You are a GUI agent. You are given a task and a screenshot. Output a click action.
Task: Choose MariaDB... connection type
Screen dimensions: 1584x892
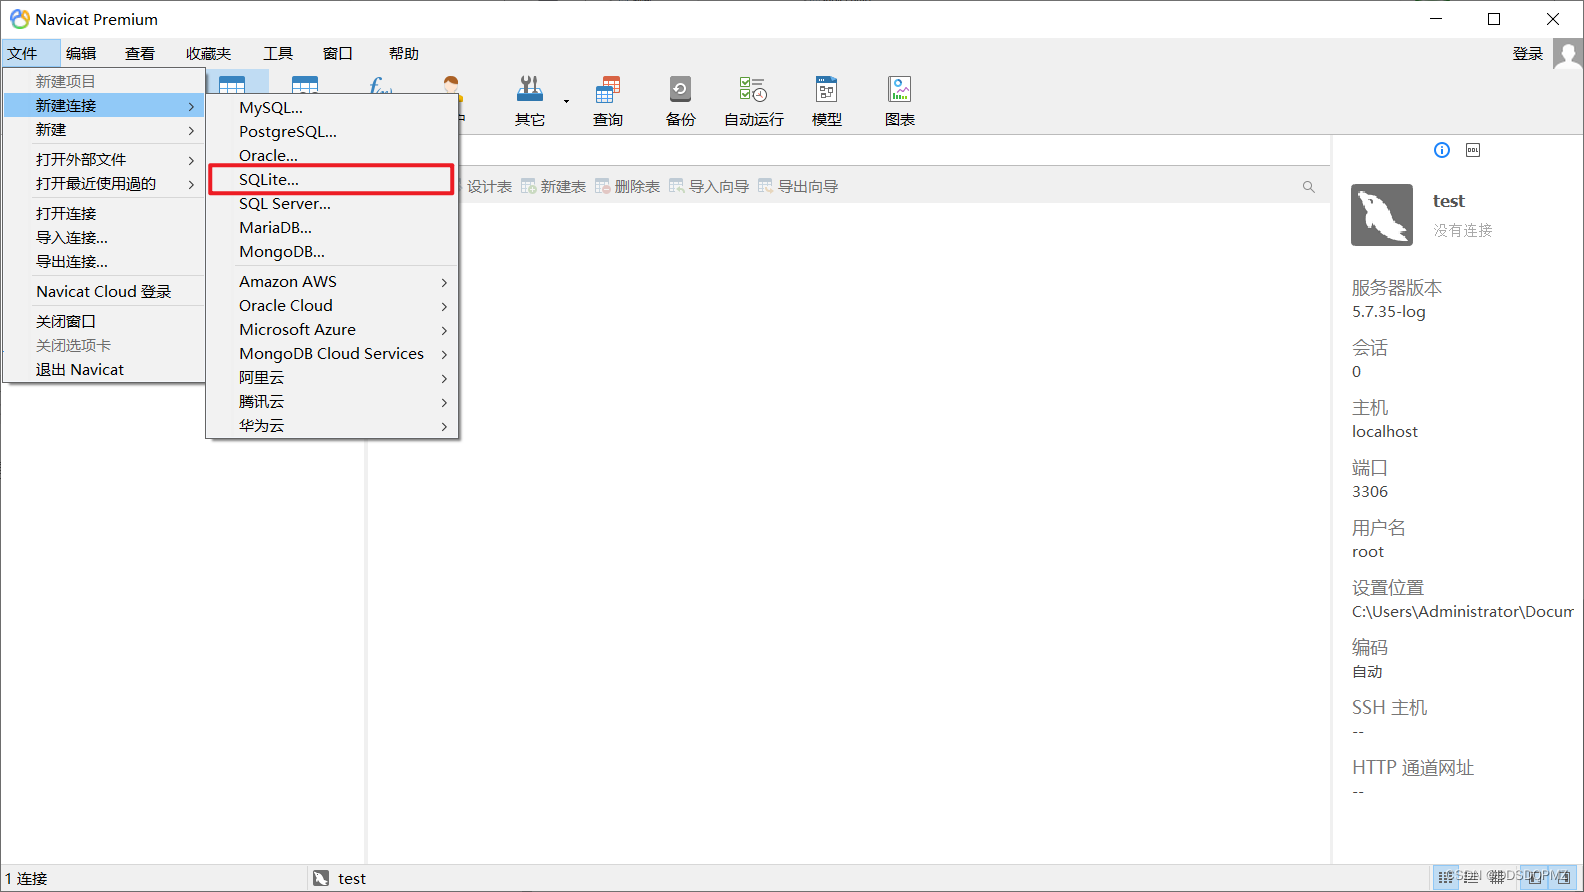click(332, 228)
